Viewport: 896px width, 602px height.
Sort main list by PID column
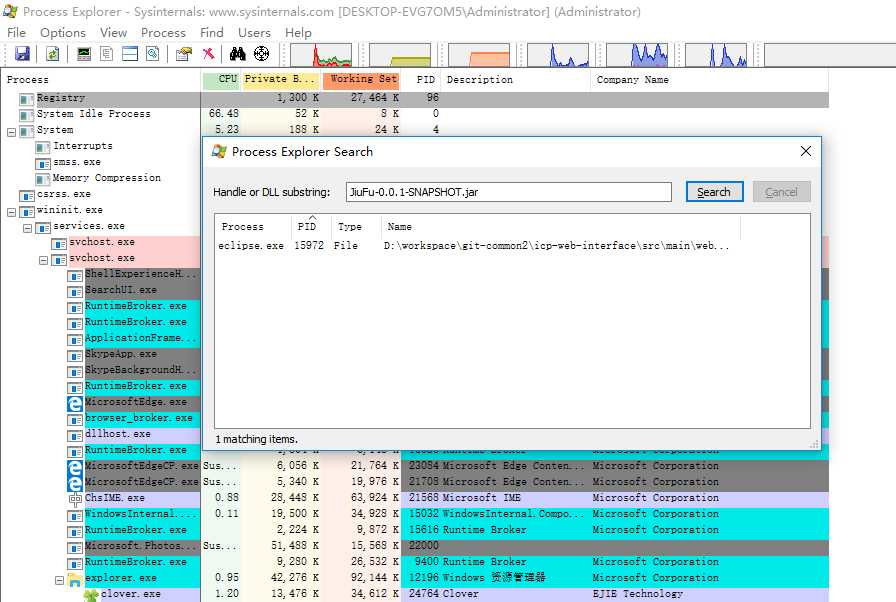(x=422, y=79)
